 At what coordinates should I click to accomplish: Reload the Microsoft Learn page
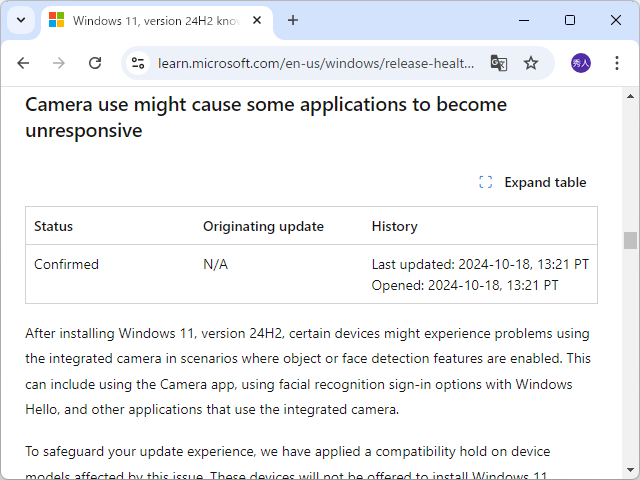[95, 63]
